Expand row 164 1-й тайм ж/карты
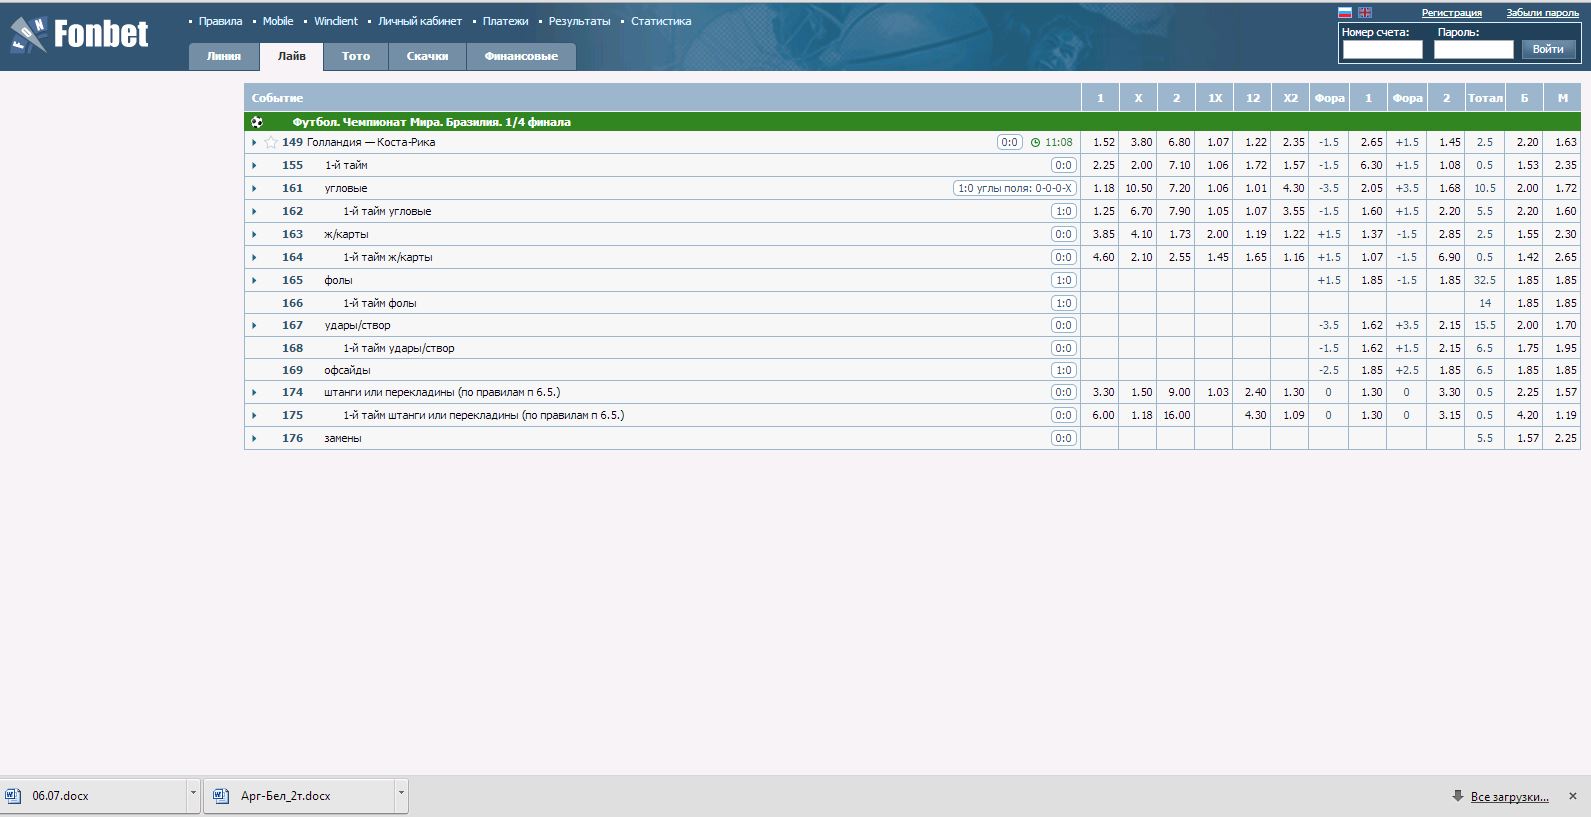The width and height of the screenshot is (1591, 817). [254, 257]
